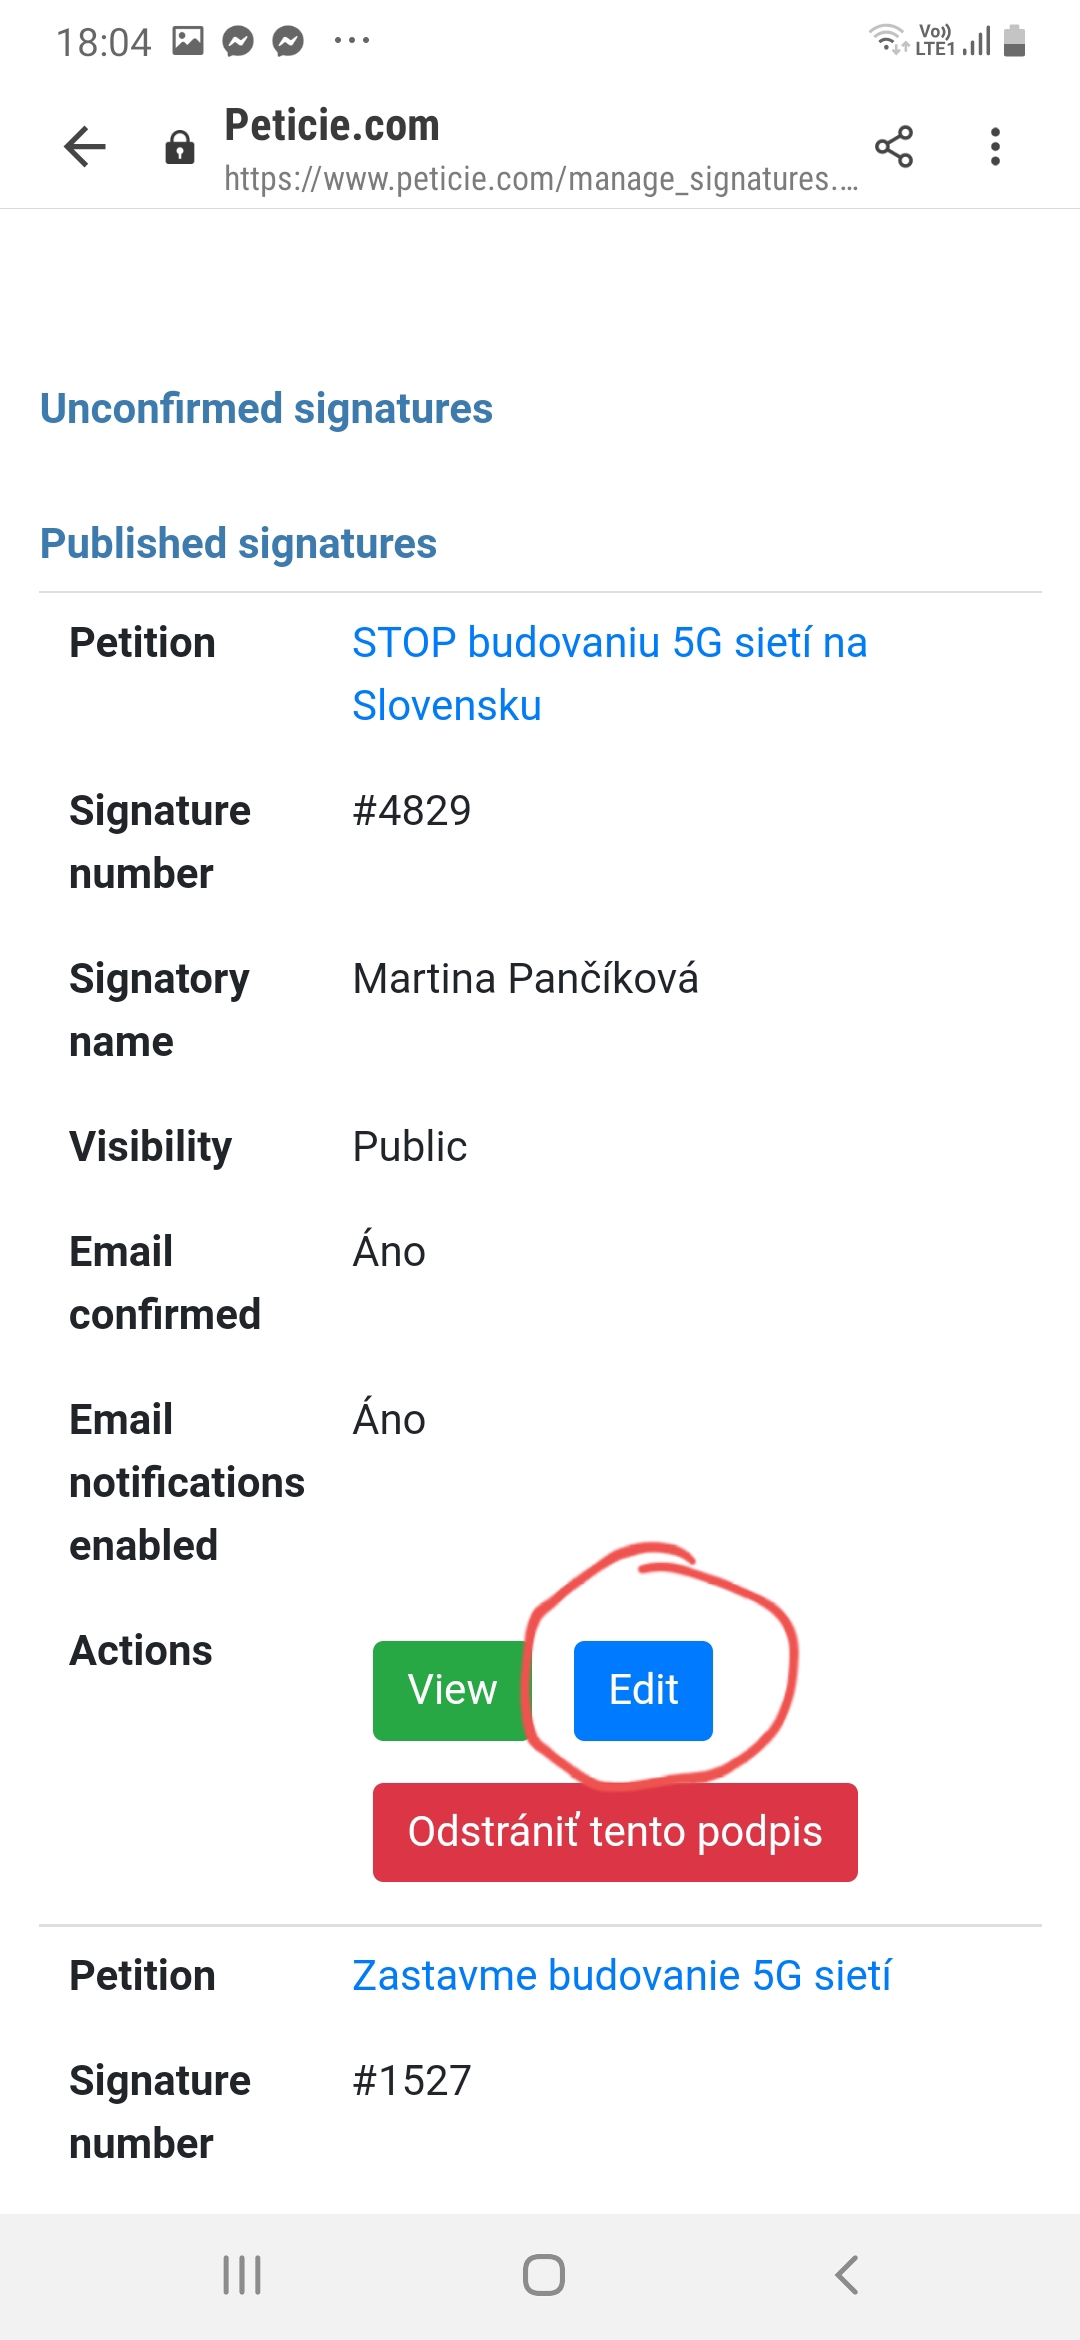Tap the battery indicator icon
The width and height of the screenshot is (1080, 2340).
pos(1014,41)
